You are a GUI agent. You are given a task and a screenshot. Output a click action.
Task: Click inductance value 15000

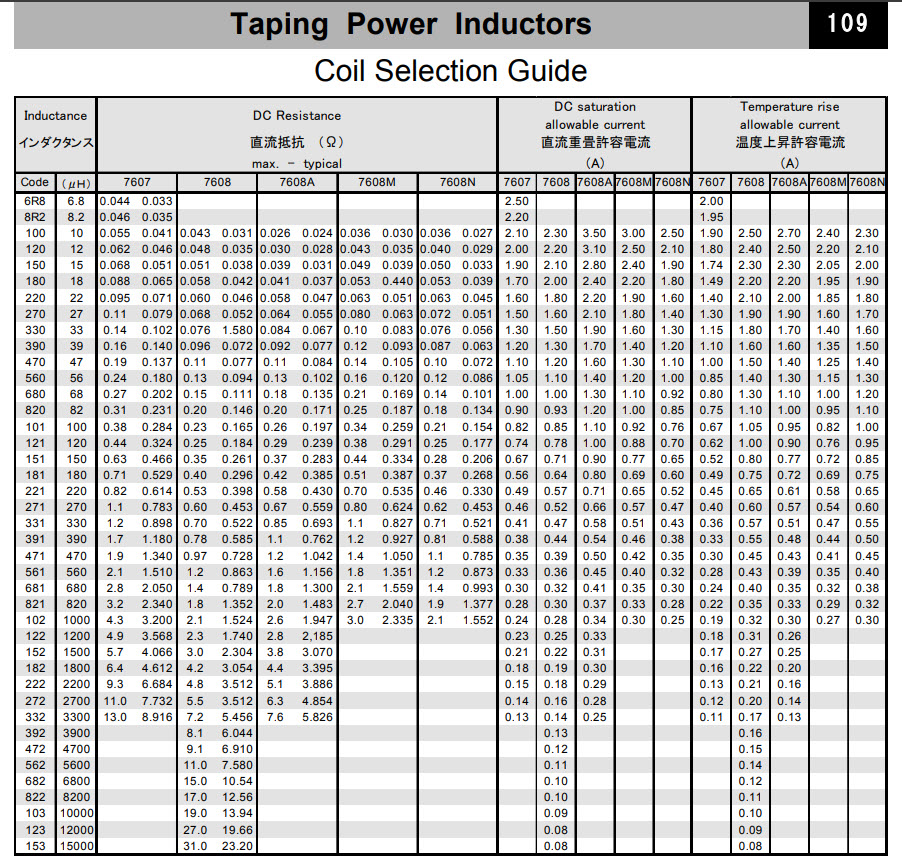(x=76, y=845)
